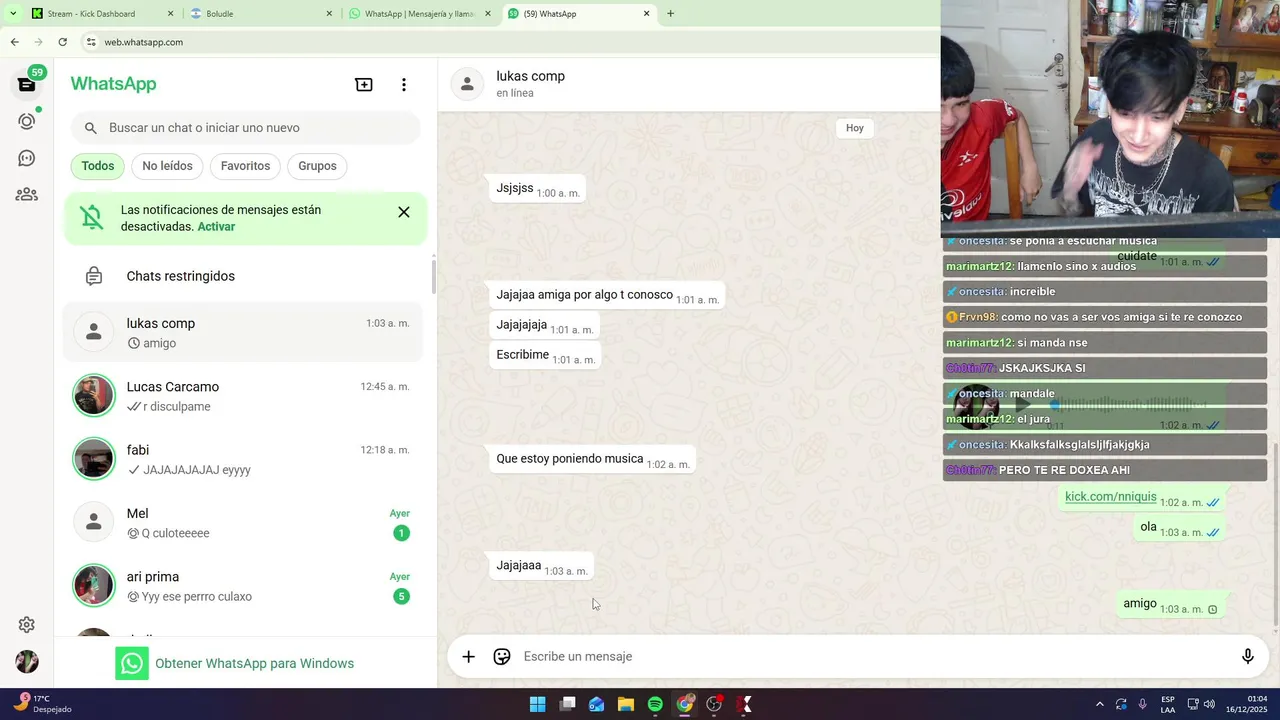Open the Status updates sidebar icon

pyautogui.click(x=27, y=121)
